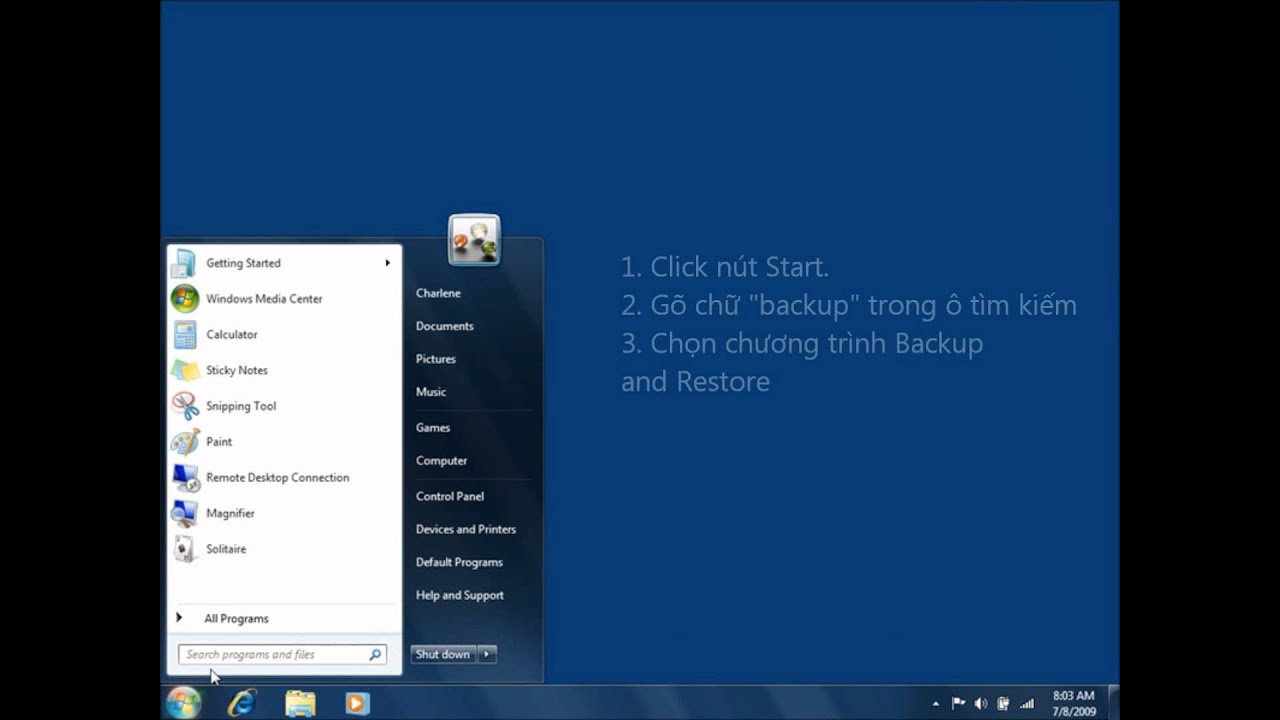The height and width of the screenshot is (720, 1280).
Task: Click the user account picture
Action: [x=474, y=239]
